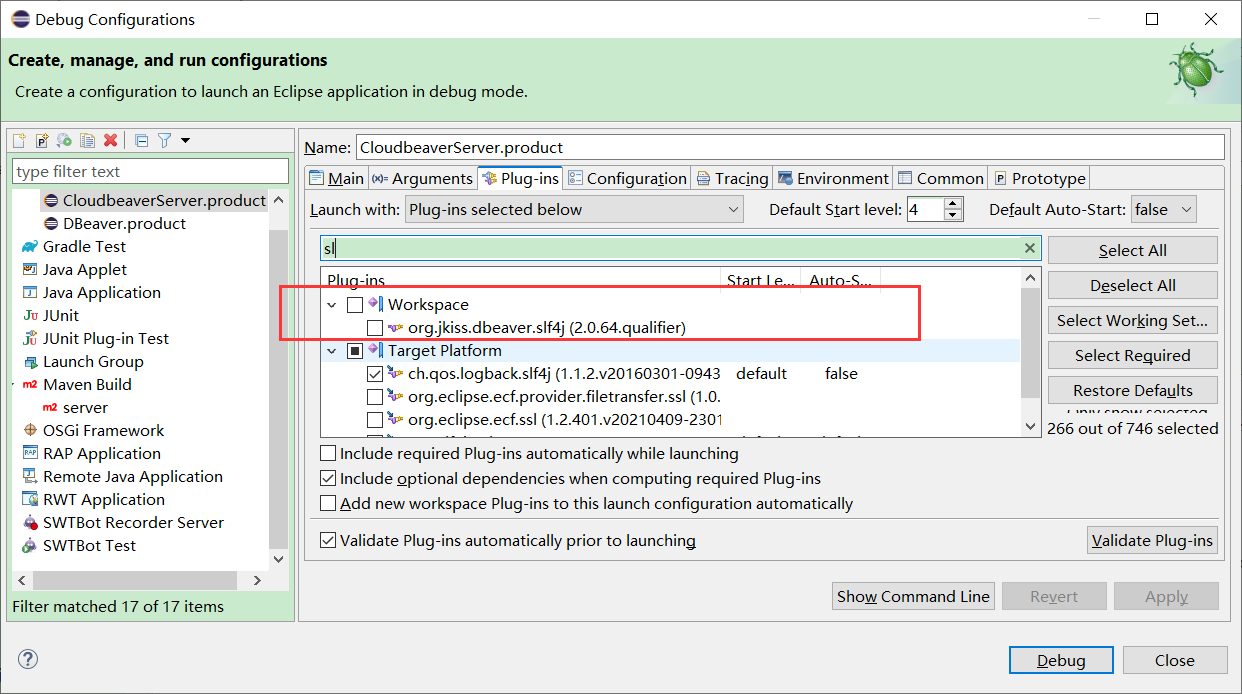The width and height of the screenshot is (1242, 694).
Task: Click Collapse All icon in toolbar
Action: (141, 140)
